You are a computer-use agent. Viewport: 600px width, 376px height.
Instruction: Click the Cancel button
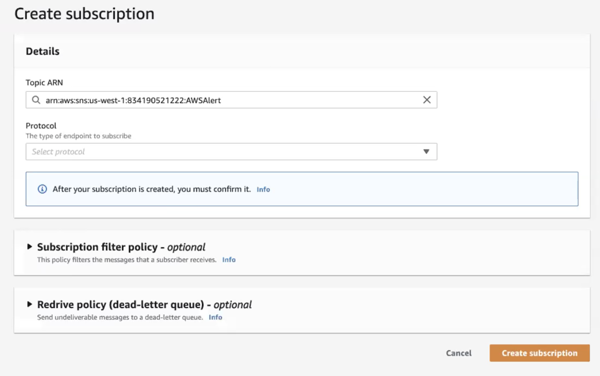click(x=458, y=353)
